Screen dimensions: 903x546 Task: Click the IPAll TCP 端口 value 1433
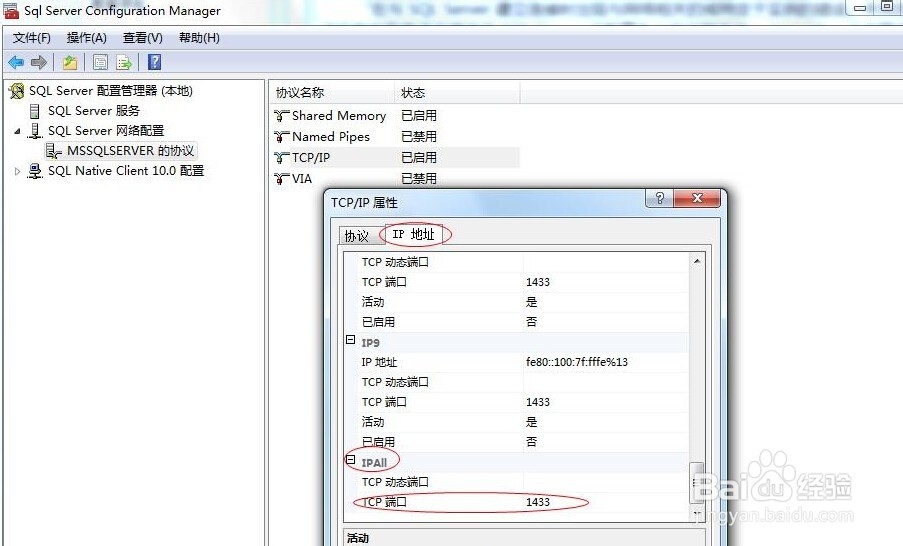pos(538,502)
